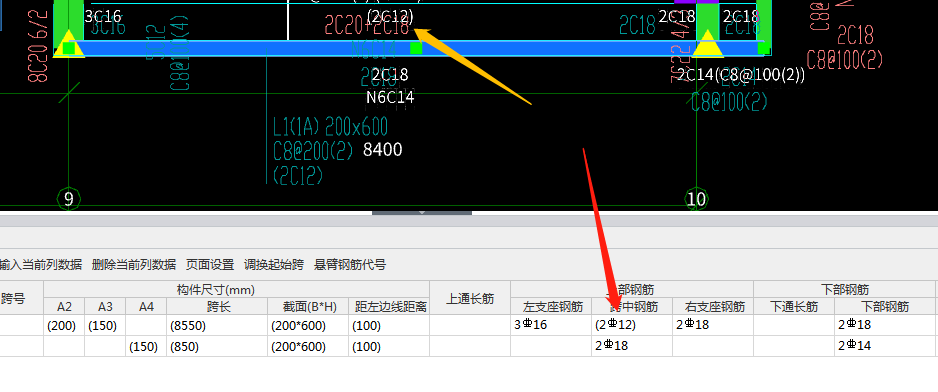Select the (2⌀12) mid-span rebar cell
The width and height of the screenshot is (938, 392).
click(632, 325)
